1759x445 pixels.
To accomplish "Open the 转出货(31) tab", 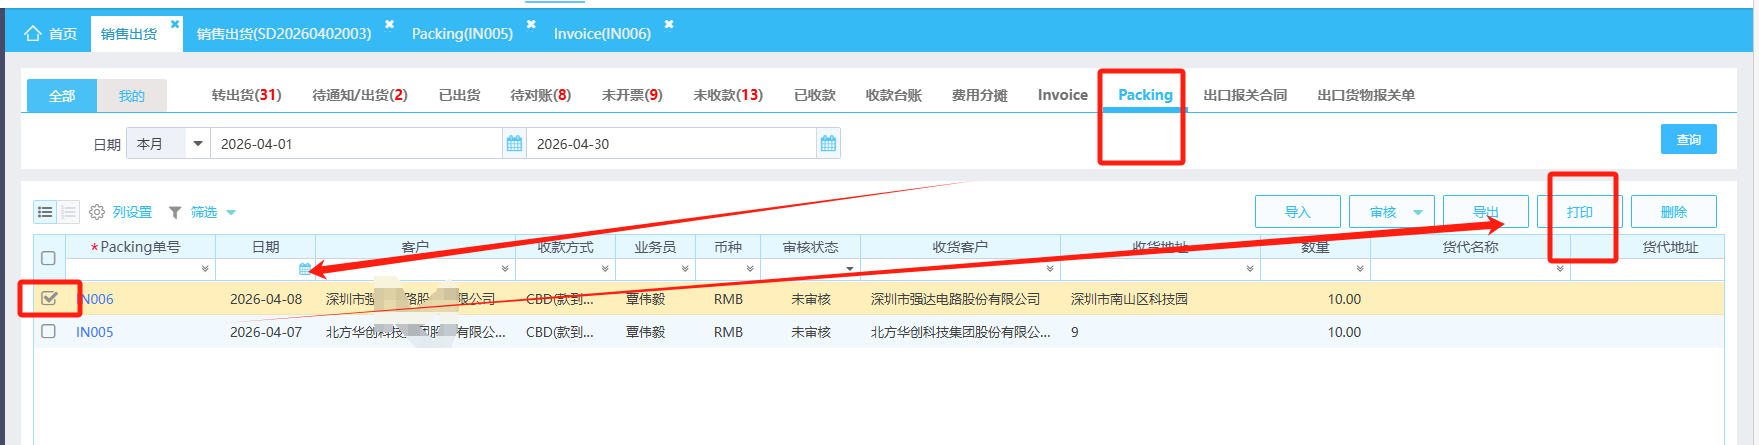I will click(246, 95).
